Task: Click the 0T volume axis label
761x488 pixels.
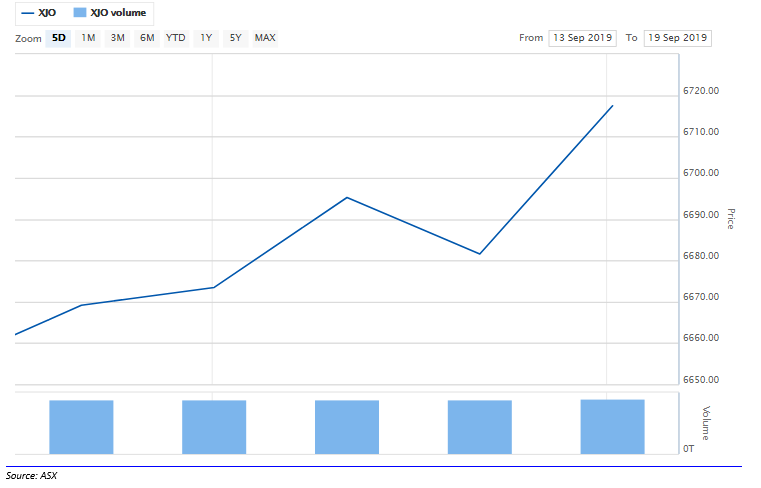Action: (689, 449)
